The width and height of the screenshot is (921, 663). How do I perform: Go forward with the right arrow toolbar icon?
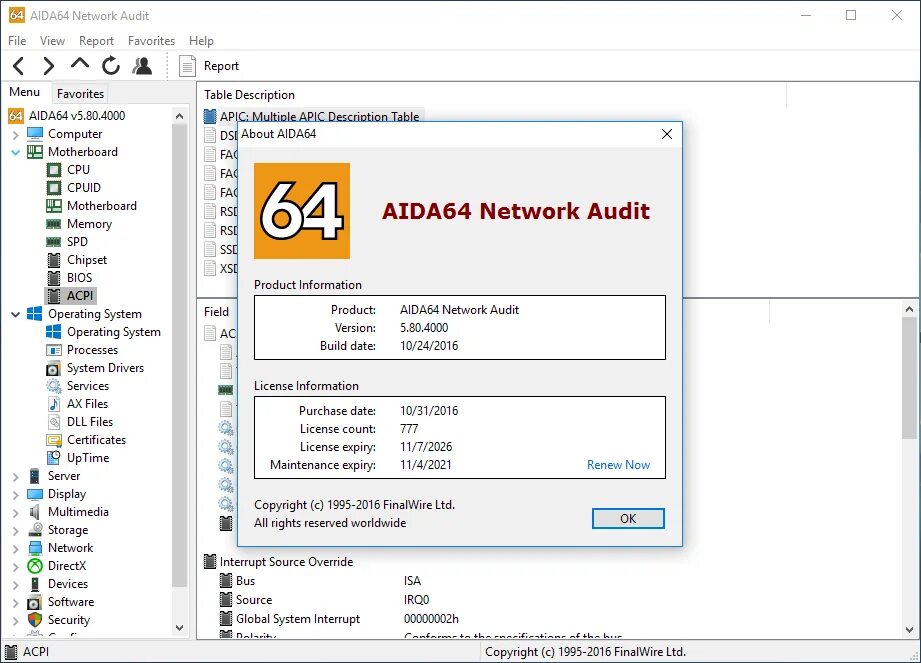pos(49,66)
